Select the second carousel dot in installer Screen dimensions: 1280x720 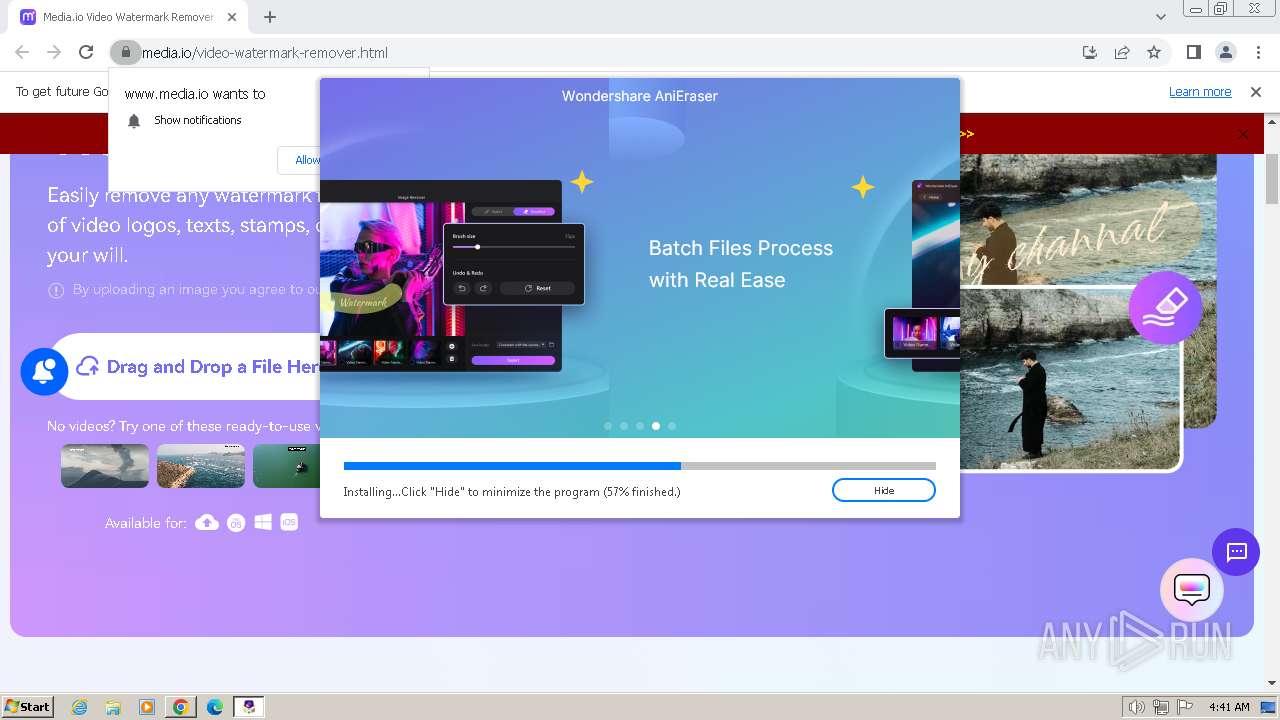point(624,426)
